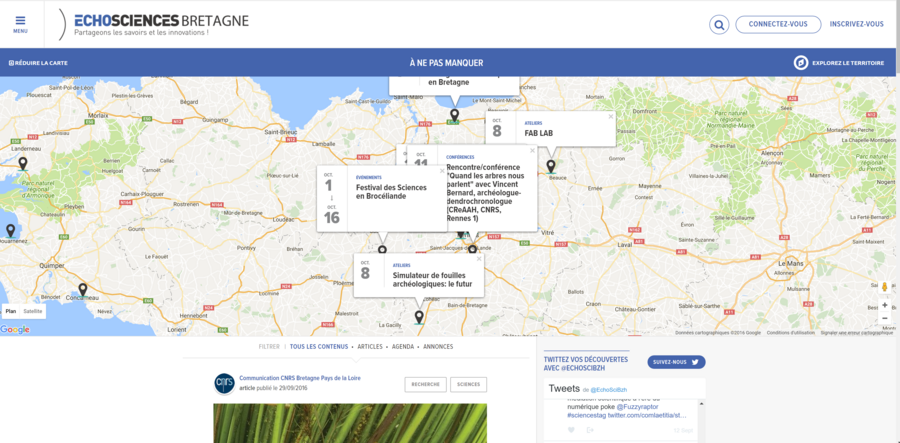This screenshot has width=900, height=443.
Task: Click the Recherche tag button
Action: tap(425, 384)
